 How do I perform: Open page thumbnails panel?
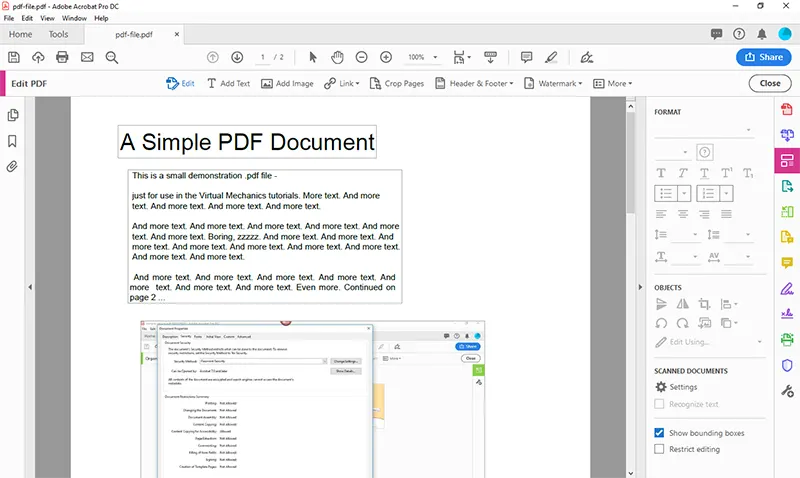click(13, 115)
